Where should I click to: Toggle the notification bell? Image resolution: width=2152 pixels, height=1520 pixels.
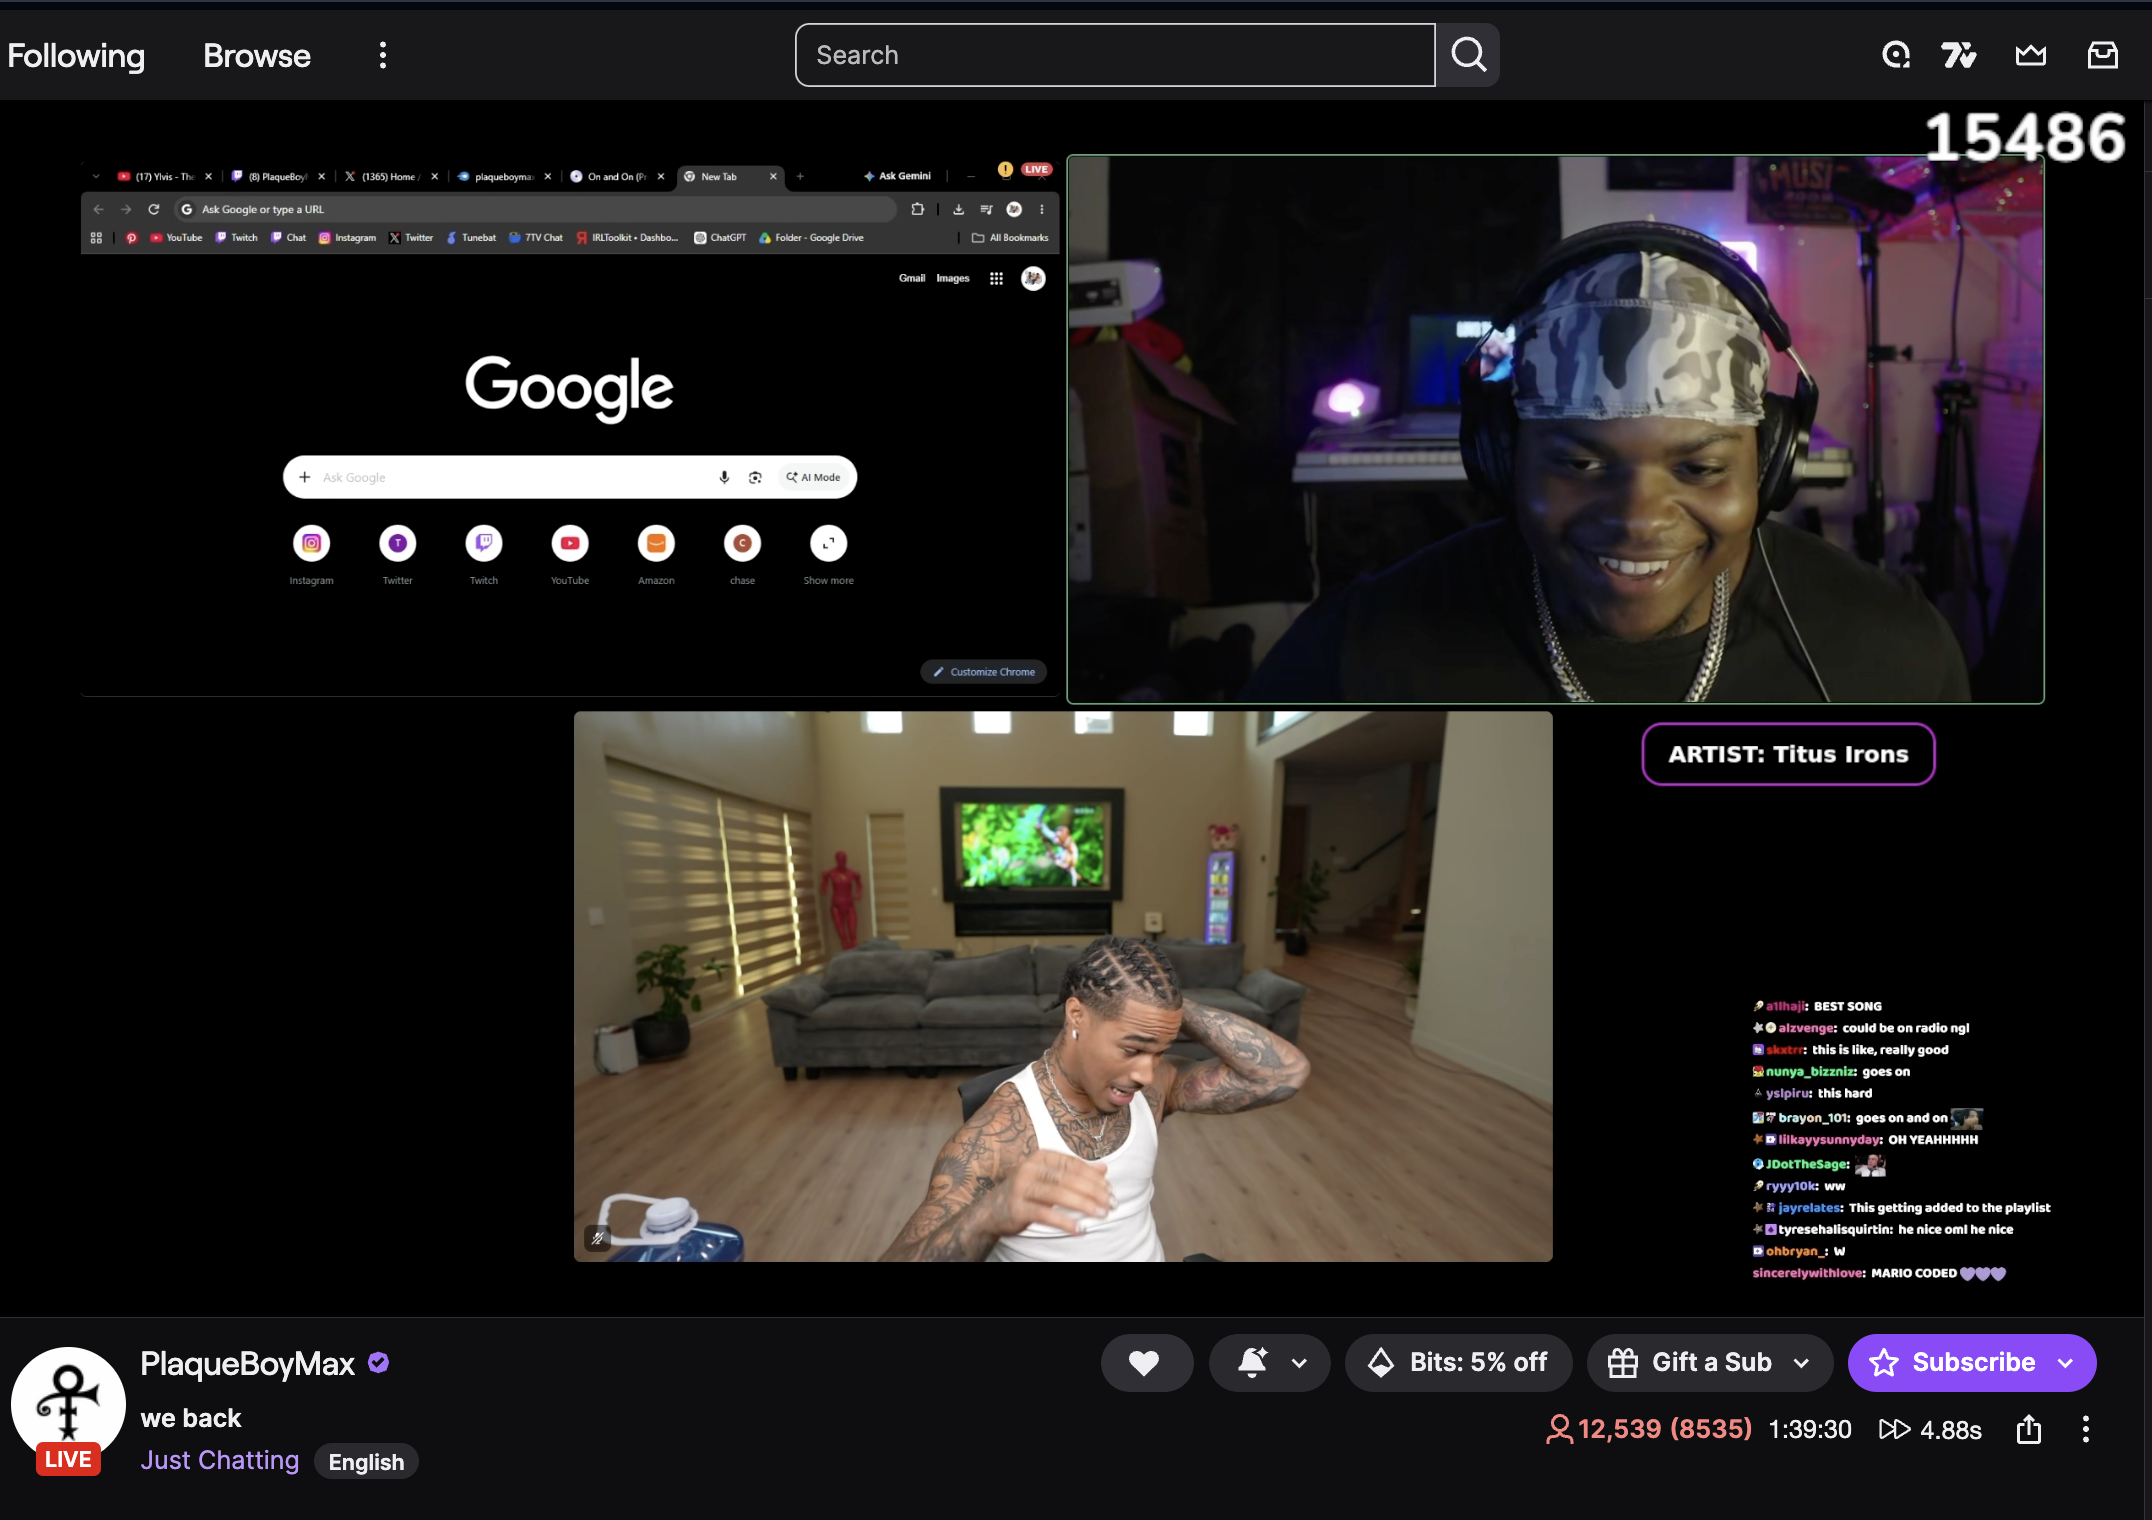1253,1362
